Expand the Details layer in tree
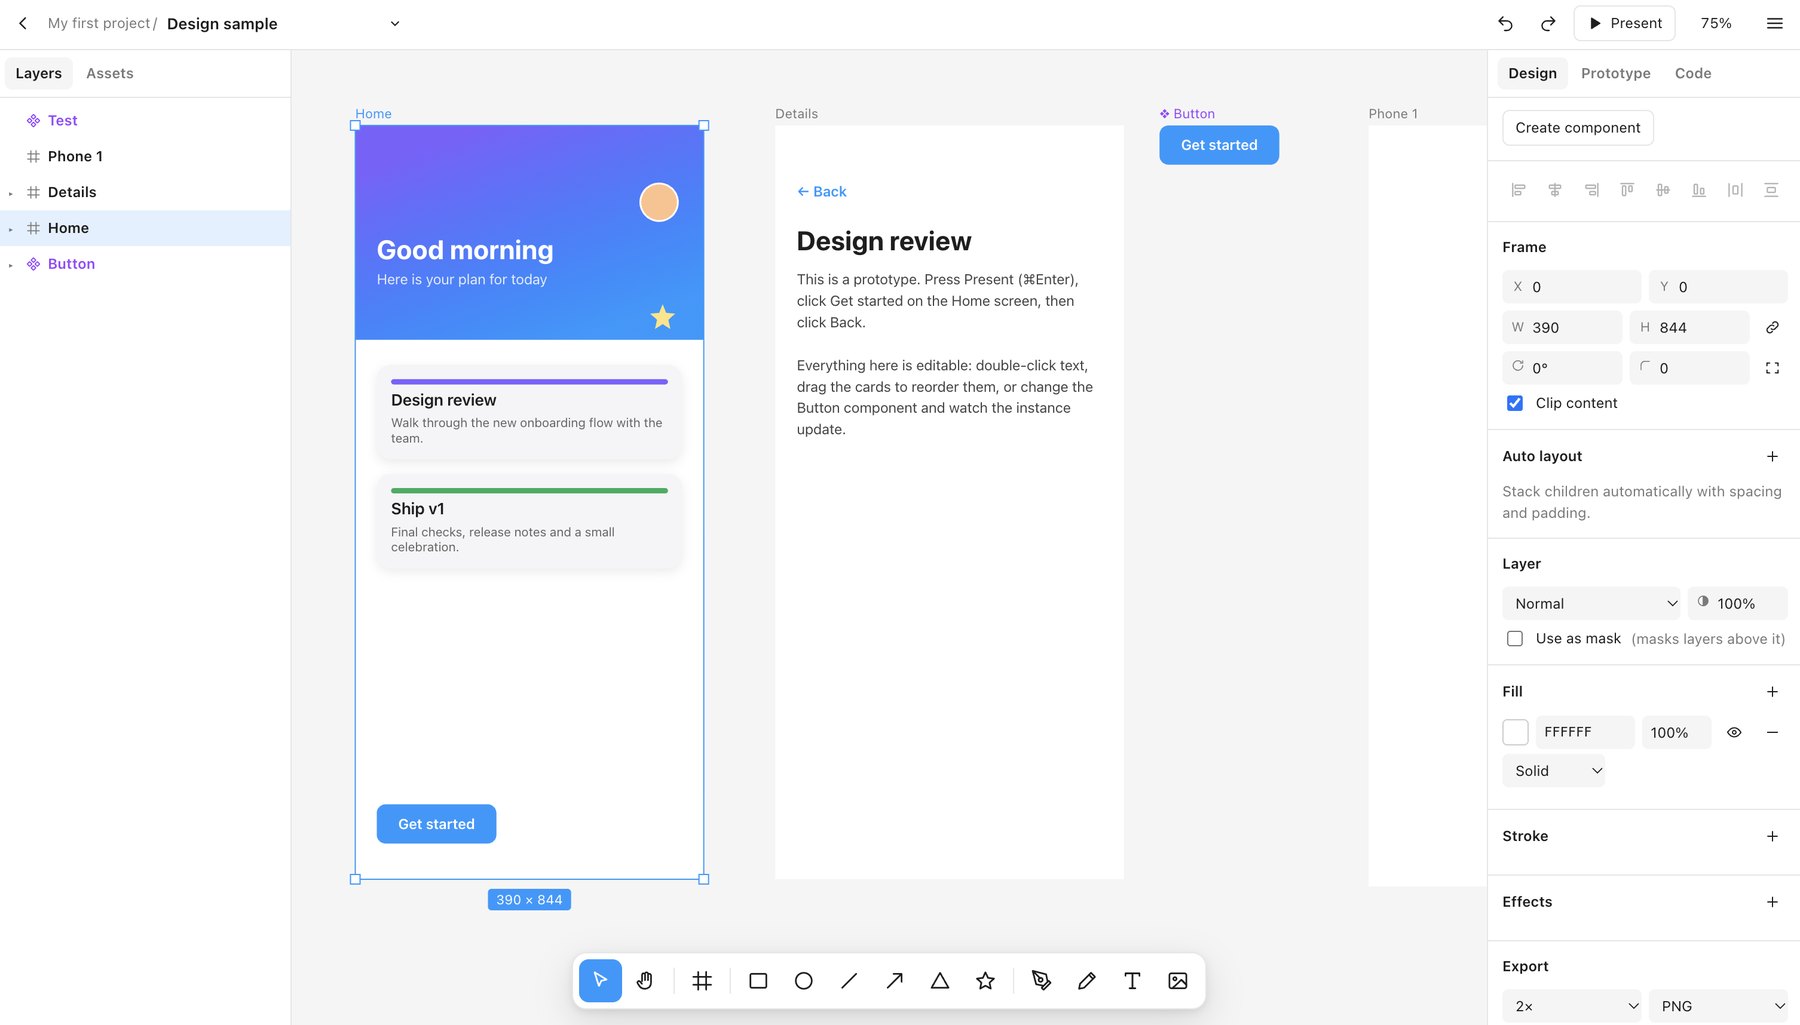The height and width of the screenshot is (1025, 1800). coord(11,193)
